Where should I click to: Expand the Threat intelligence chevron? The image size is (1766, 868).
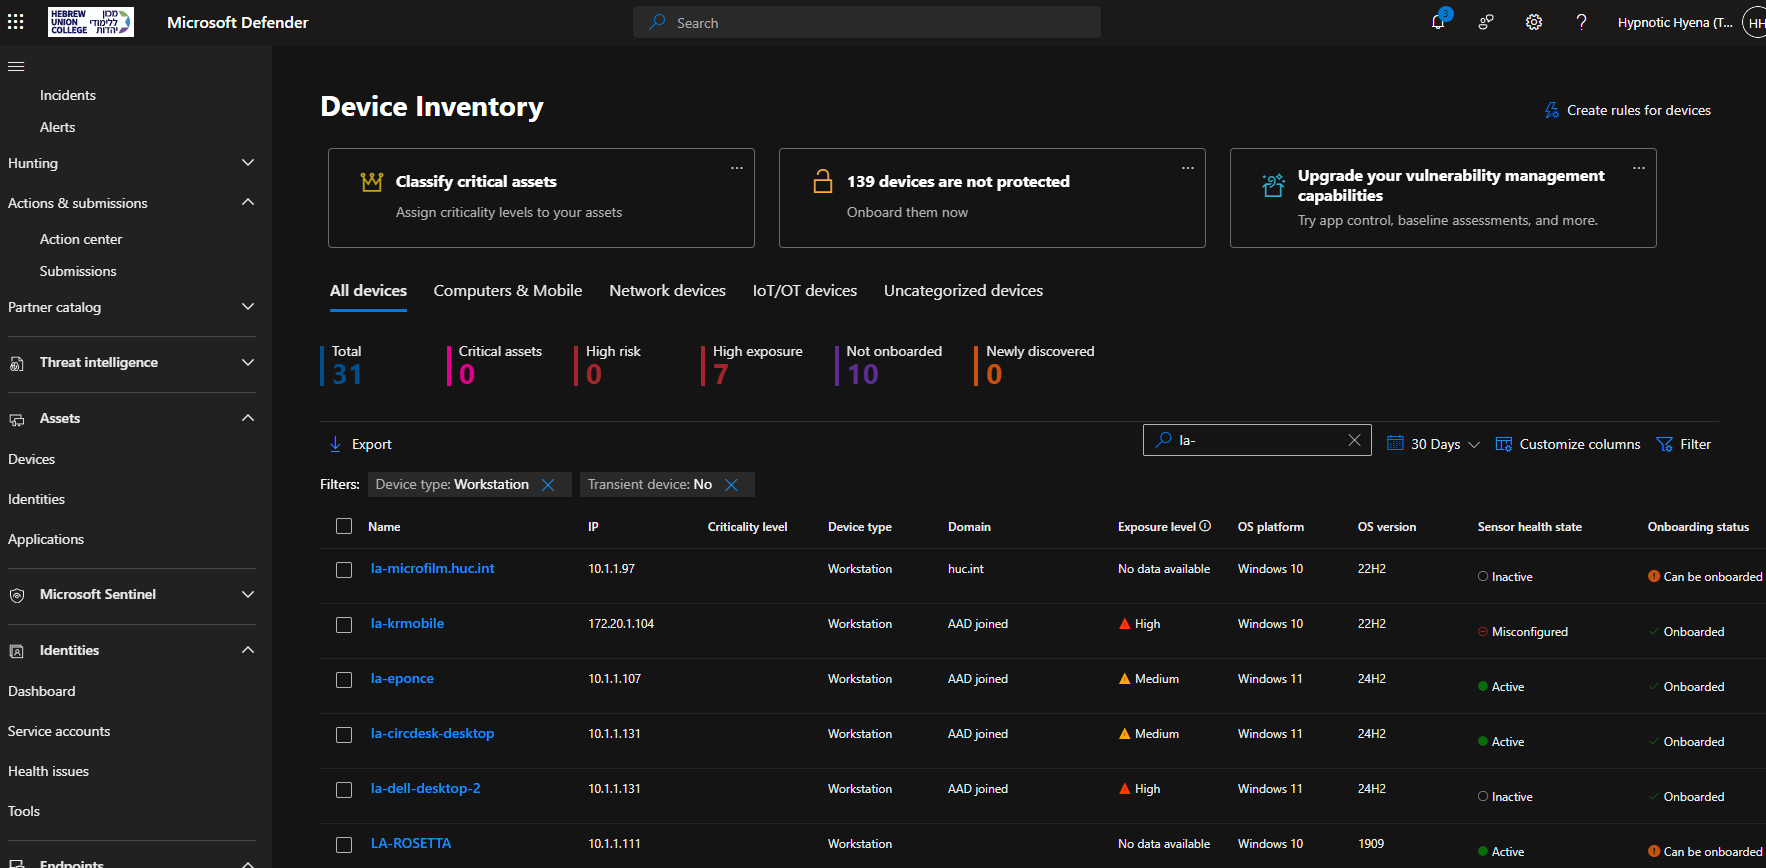click(x=248, y=363)
